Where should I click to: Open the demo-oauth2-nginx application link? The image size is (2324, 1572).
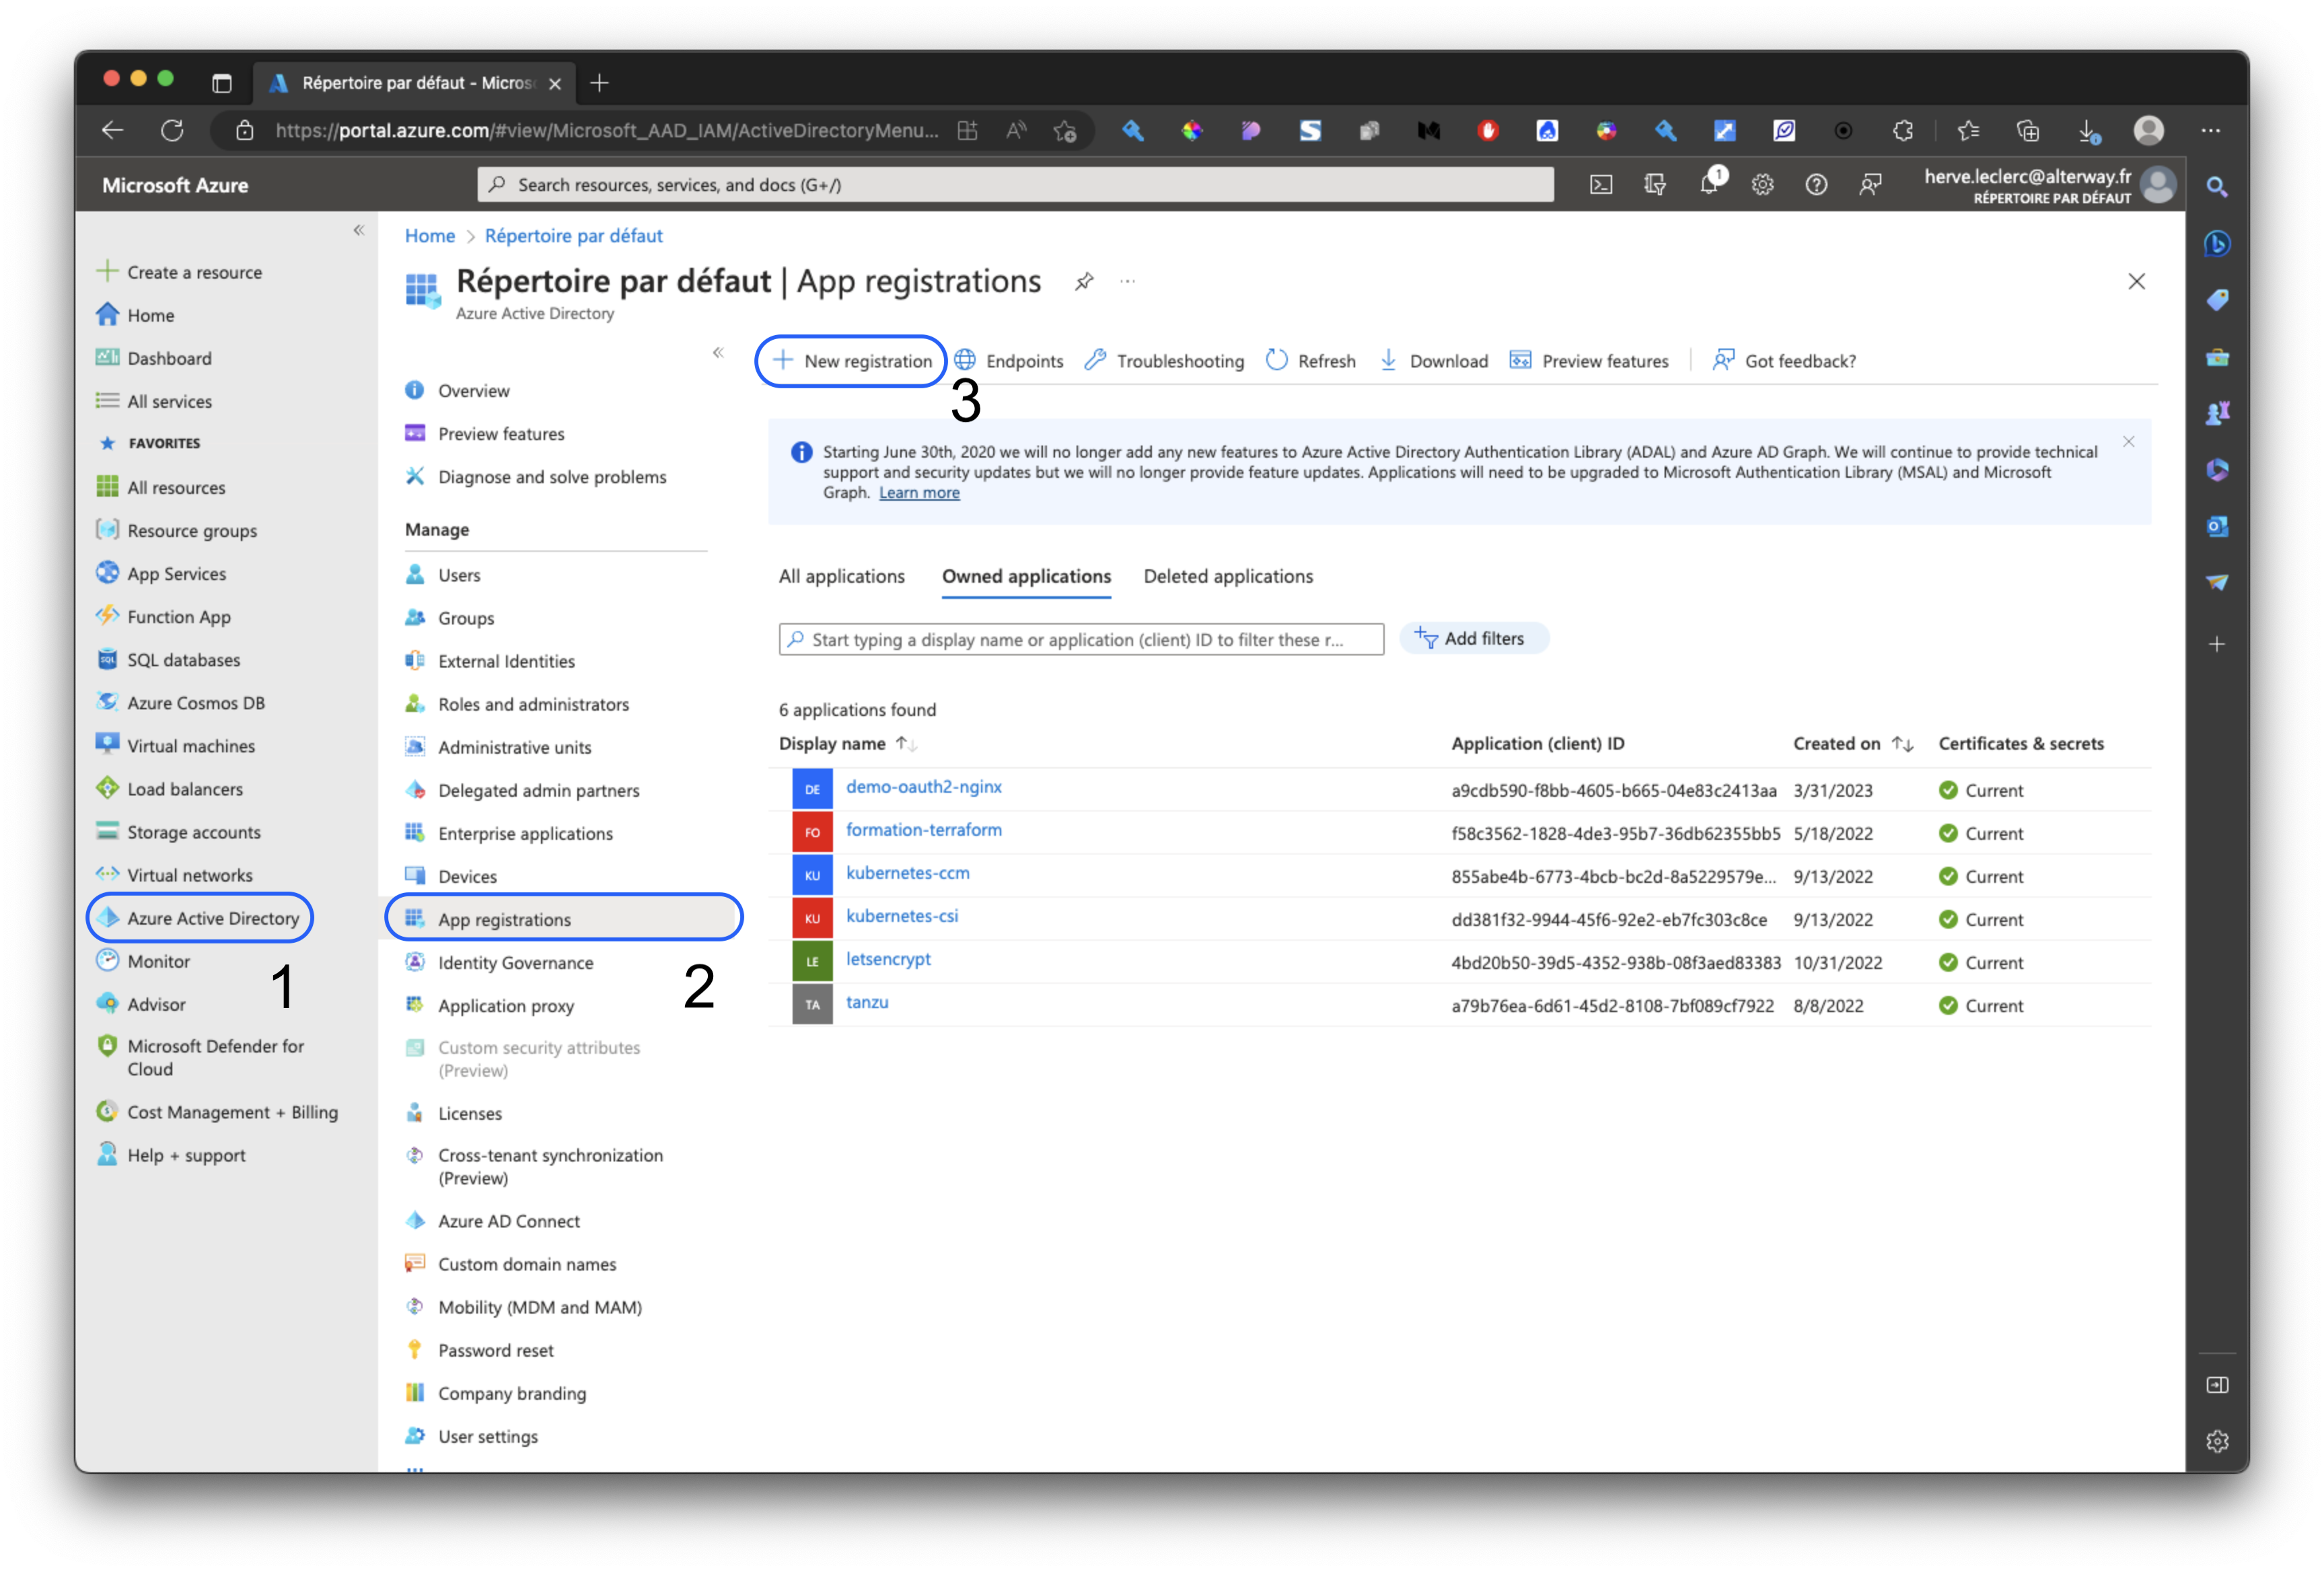(923, 787)
